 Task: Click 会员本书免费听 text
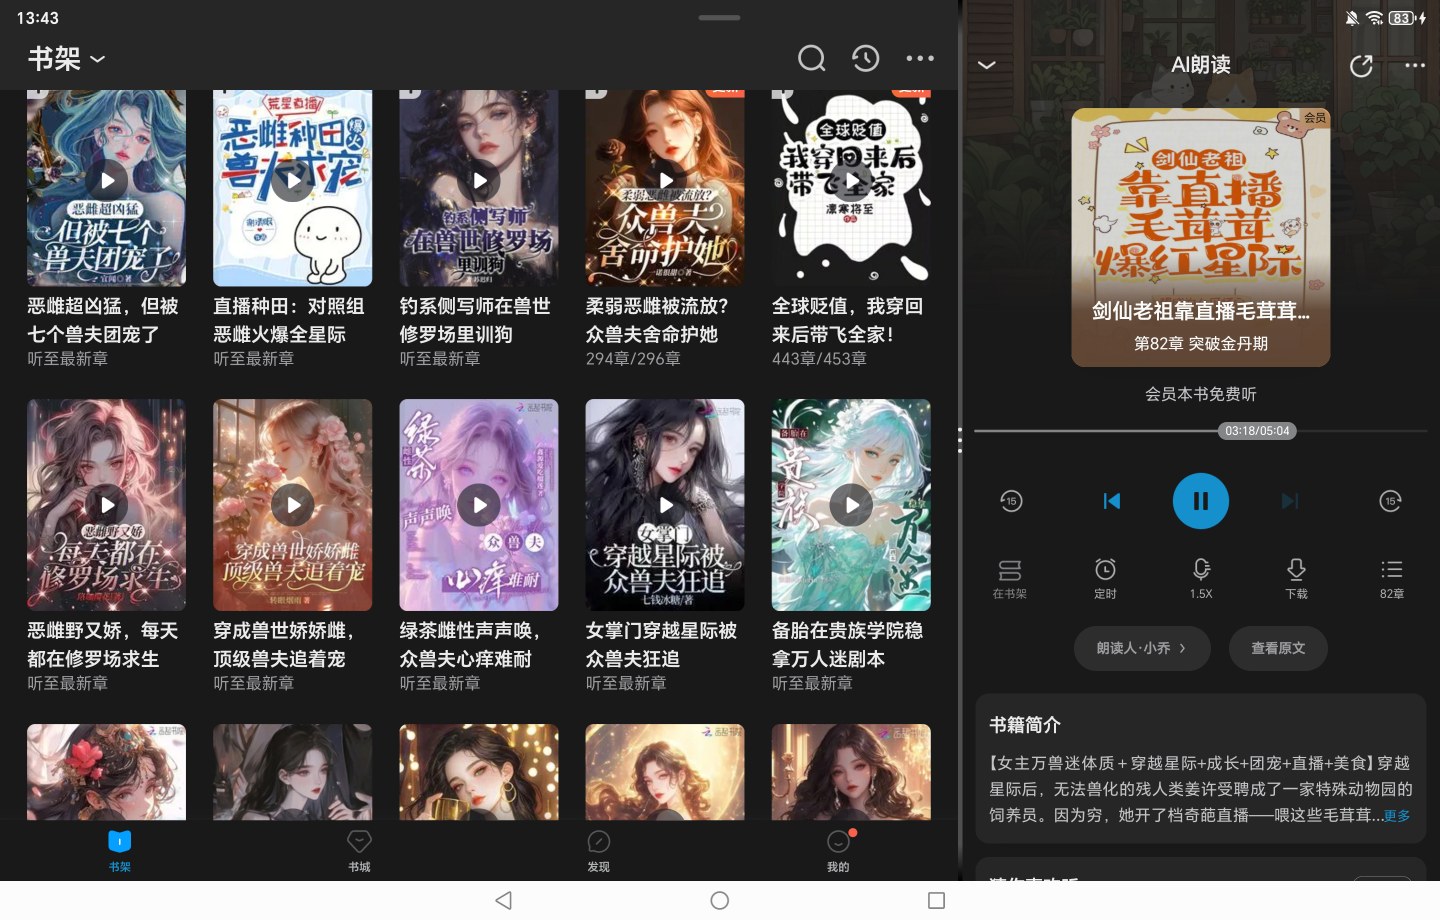1201,394
